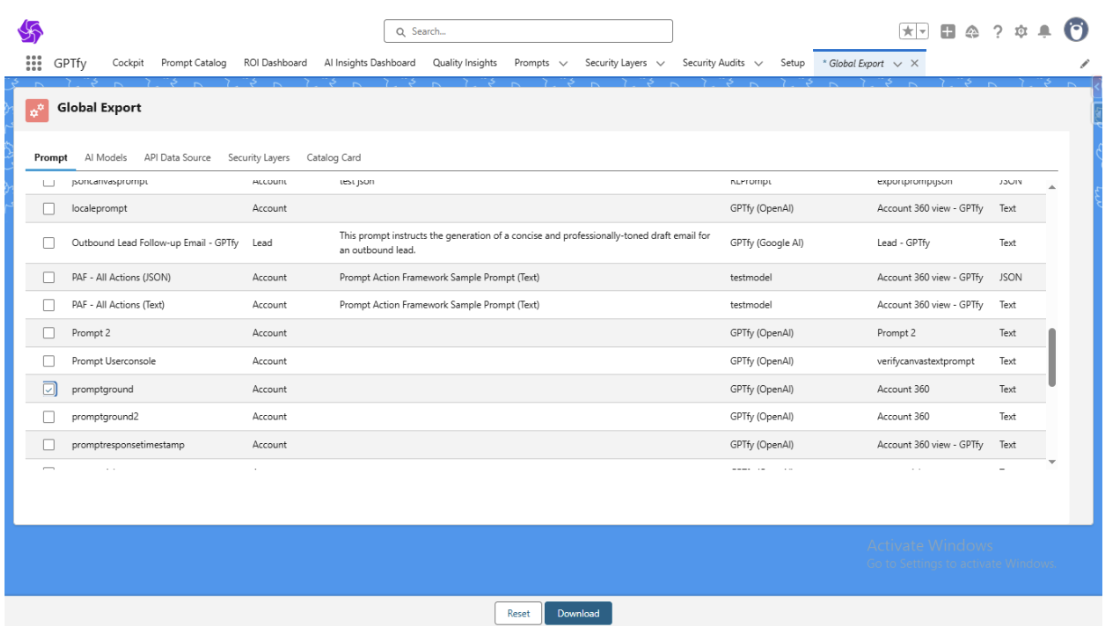Uncheck the promptground checkbox

[49, 389]
